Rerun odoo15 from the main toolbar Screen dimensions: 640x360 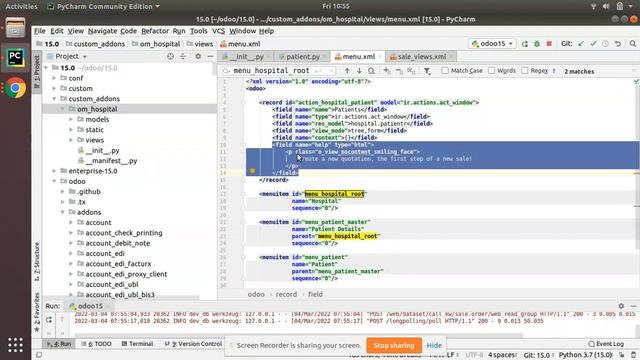pos(524,44)
